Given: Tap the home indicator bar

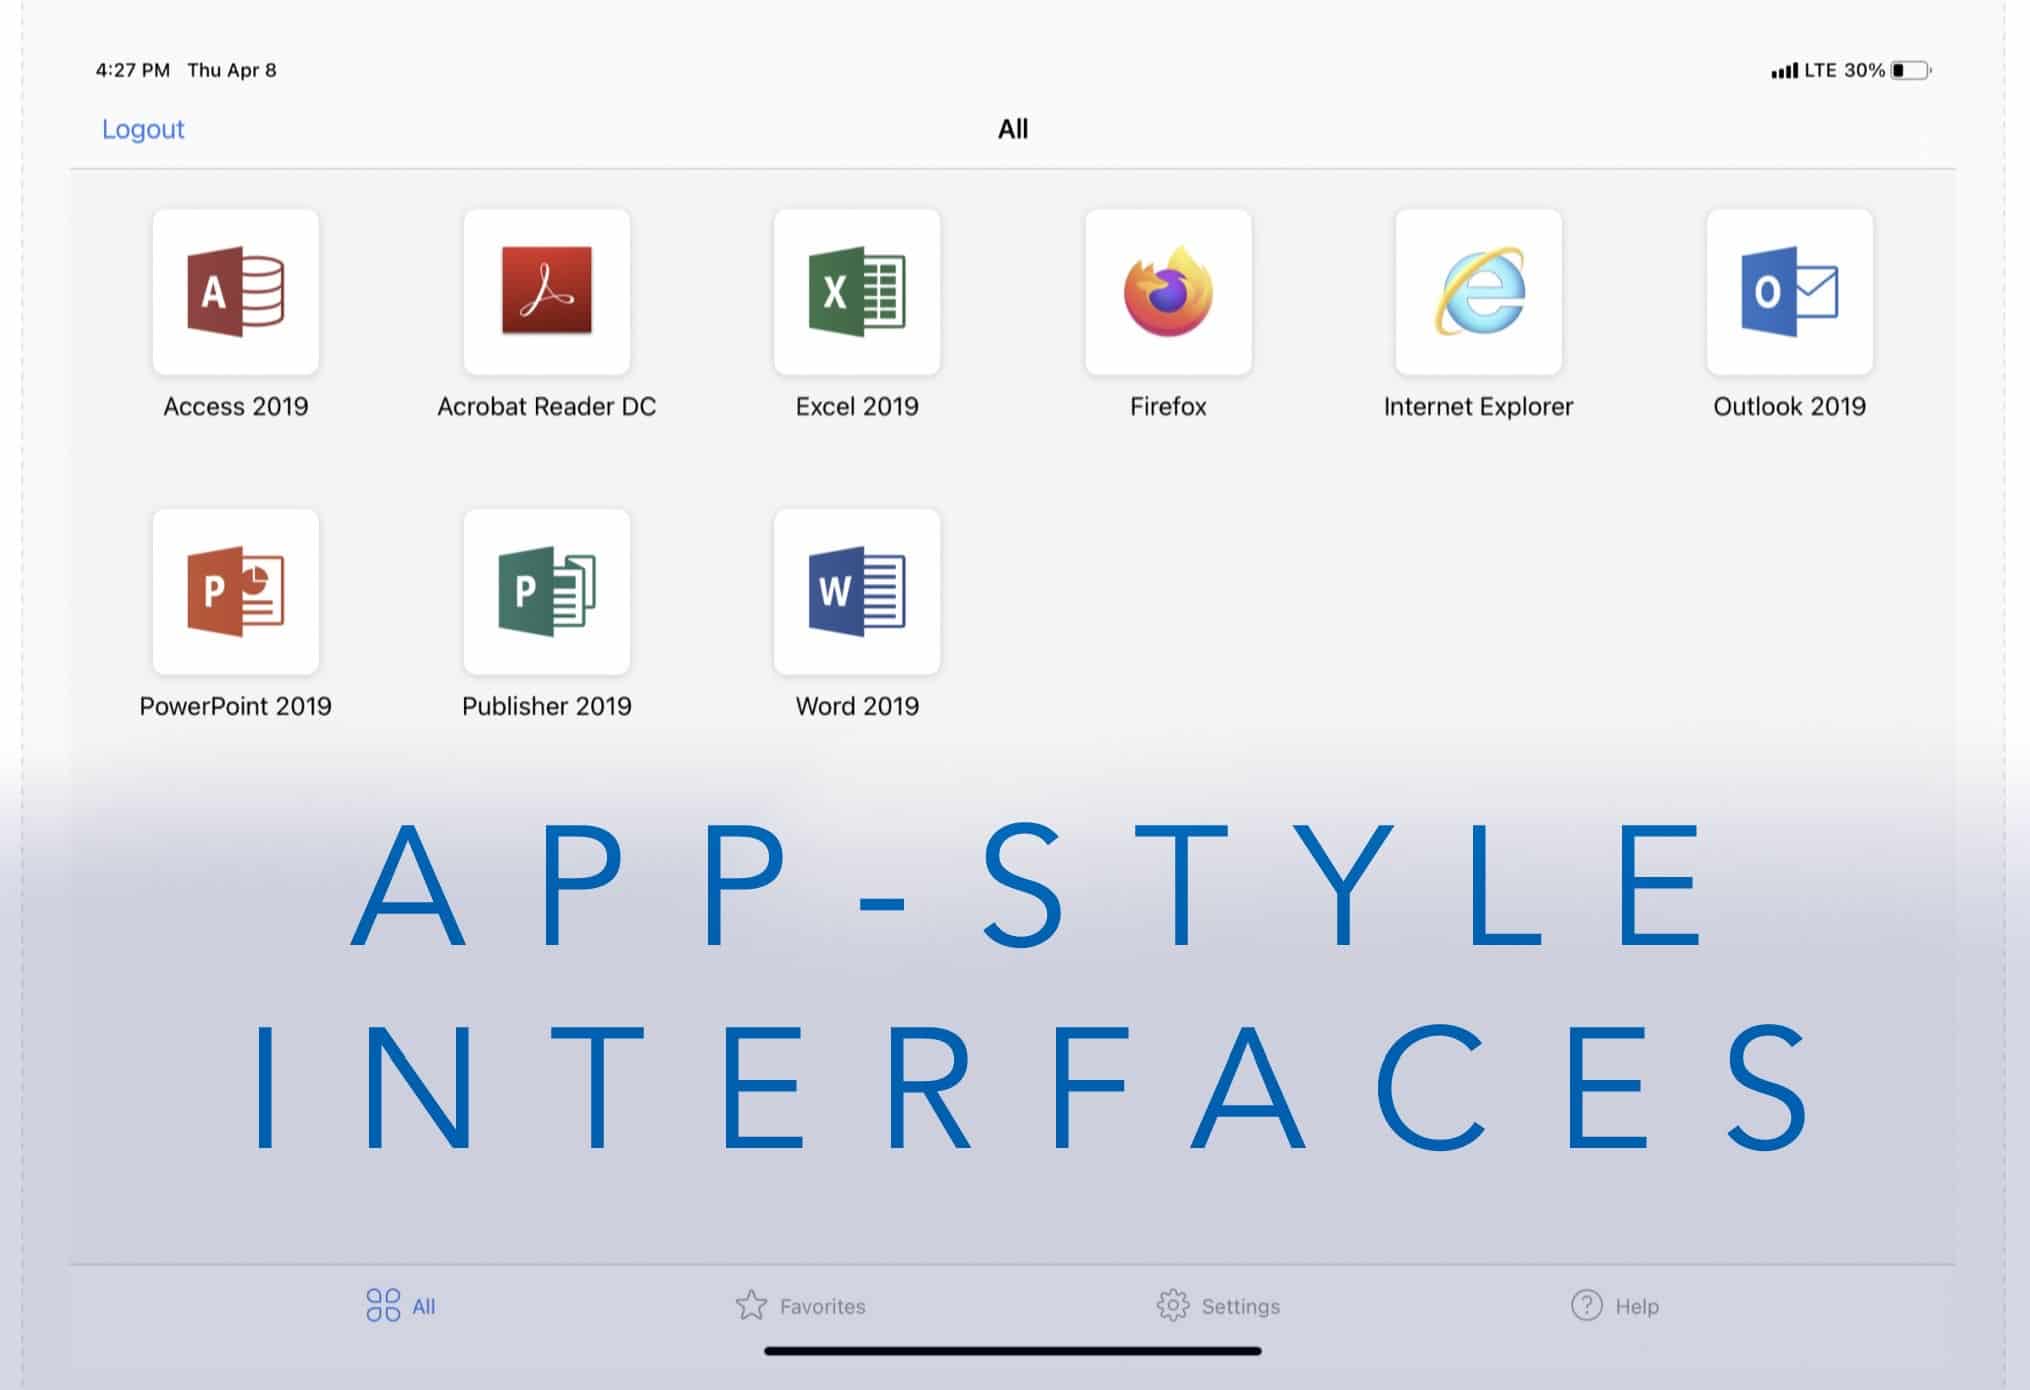Looking at the screenshot, I should point(1012,1351).
